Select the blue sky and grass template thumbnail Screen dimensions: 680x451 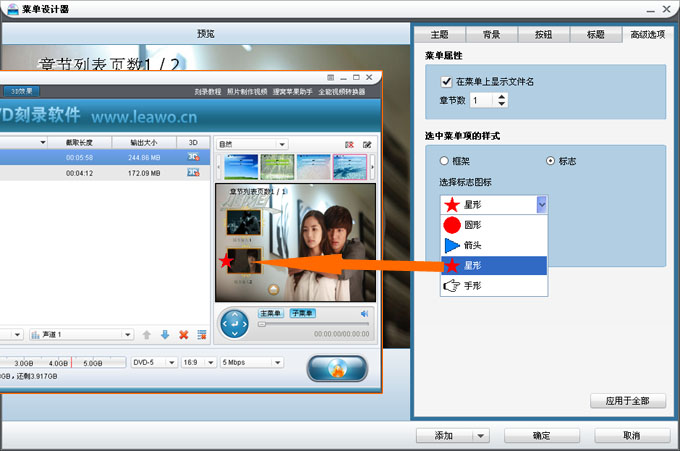pos(241,167)
